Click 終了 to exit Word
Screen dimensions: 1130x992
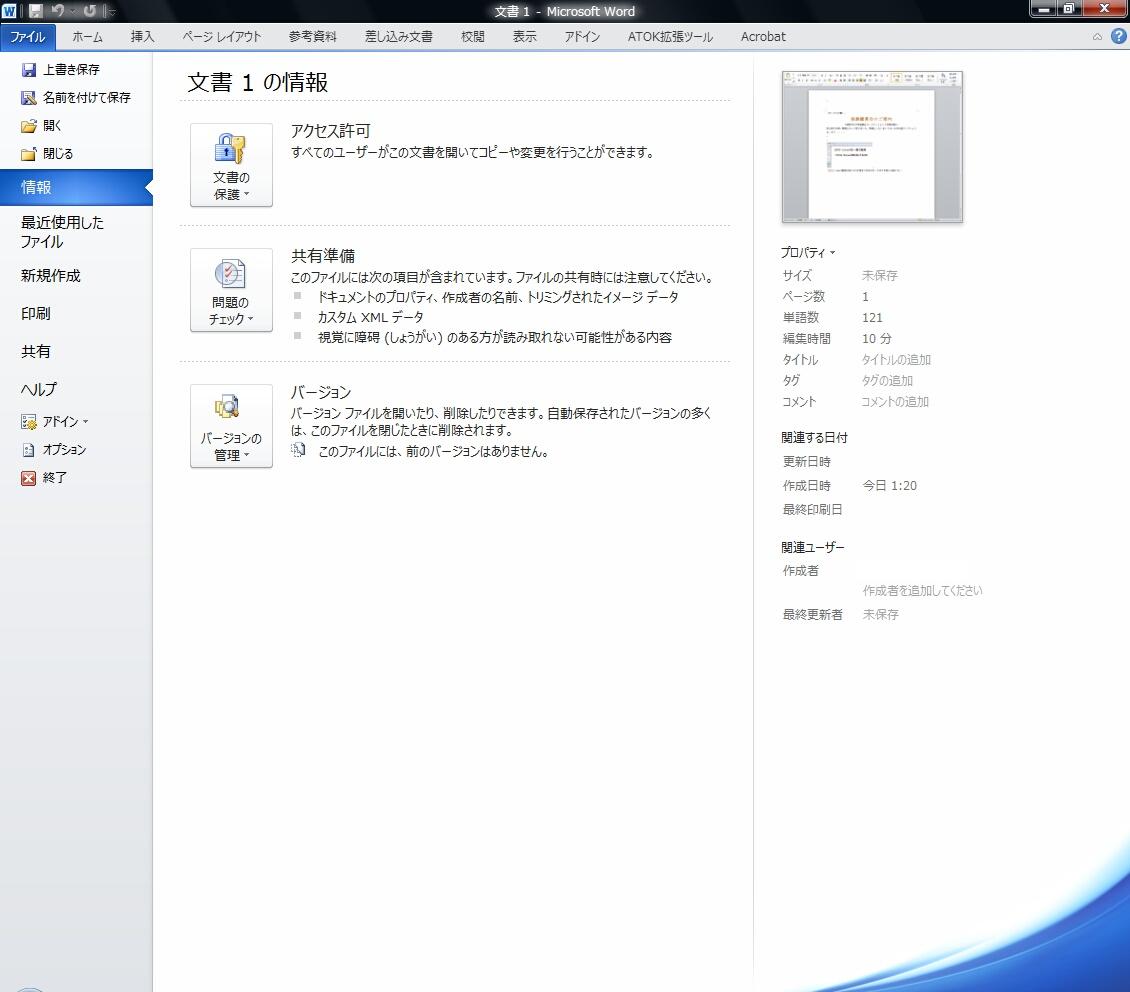44,478
